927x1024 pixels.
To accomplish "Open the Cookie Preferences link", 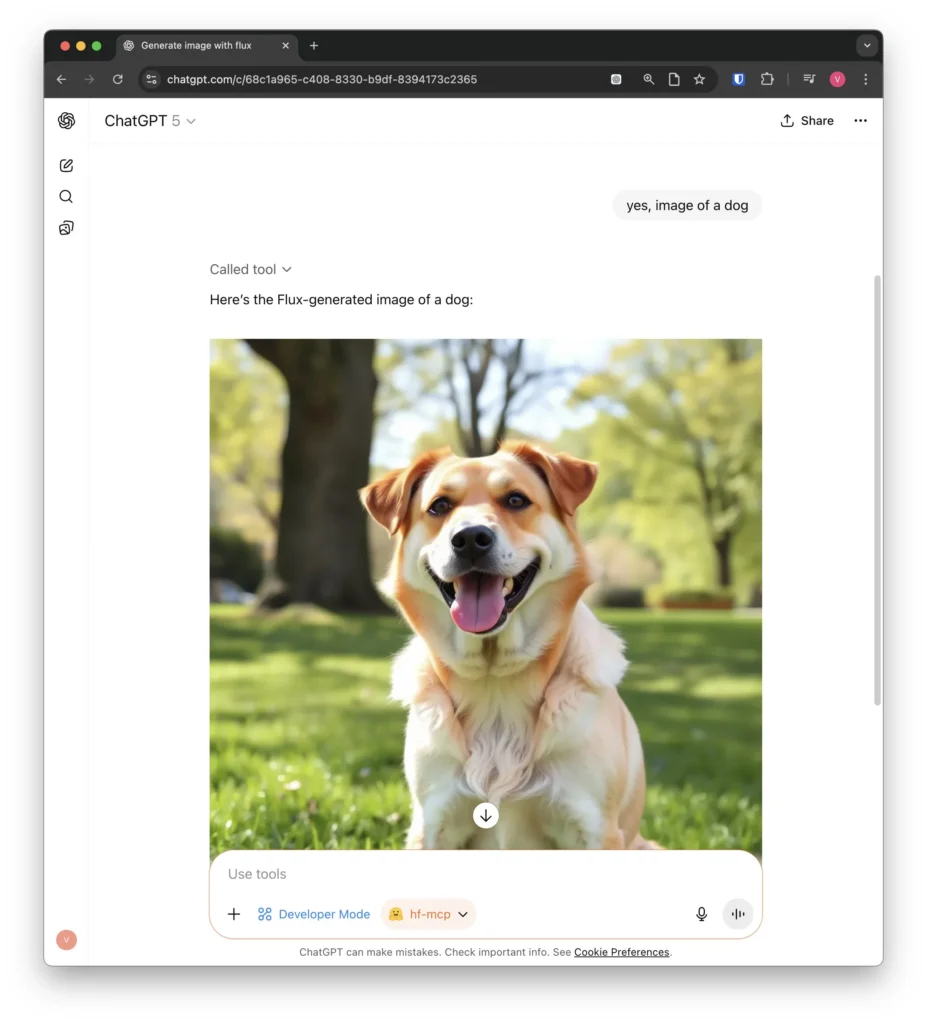I will coord(621,952).
